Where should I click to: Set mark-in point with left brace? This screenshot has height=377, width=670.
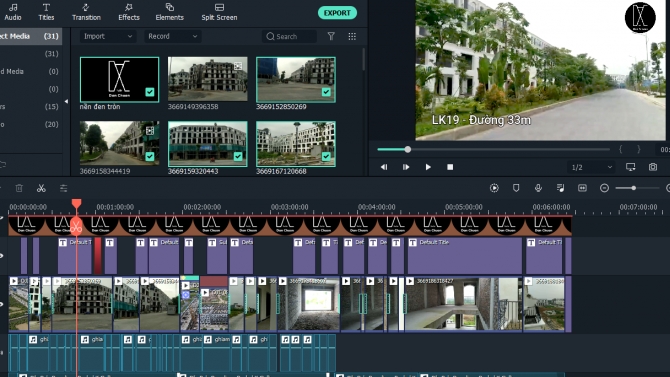620,149
